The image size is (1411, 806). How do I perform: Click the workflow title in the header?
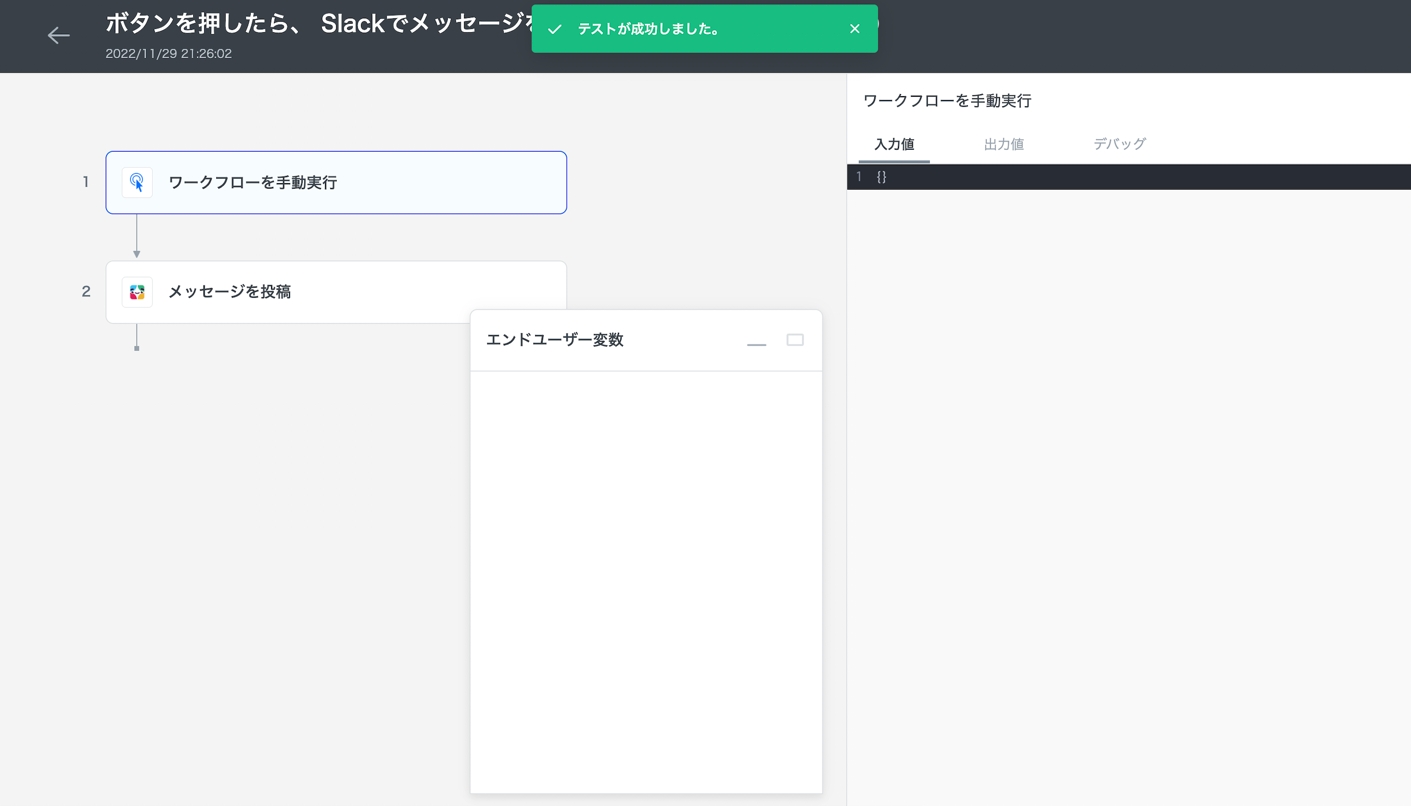pos(318,24)
